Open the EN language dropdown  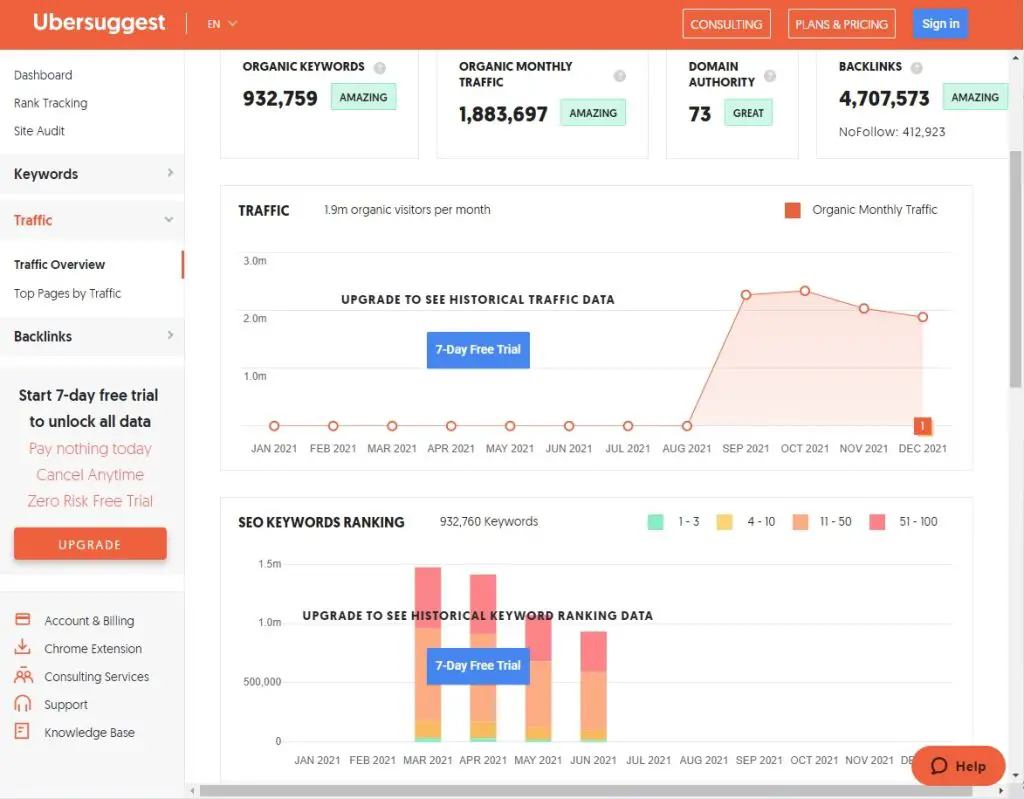(222, 24)
